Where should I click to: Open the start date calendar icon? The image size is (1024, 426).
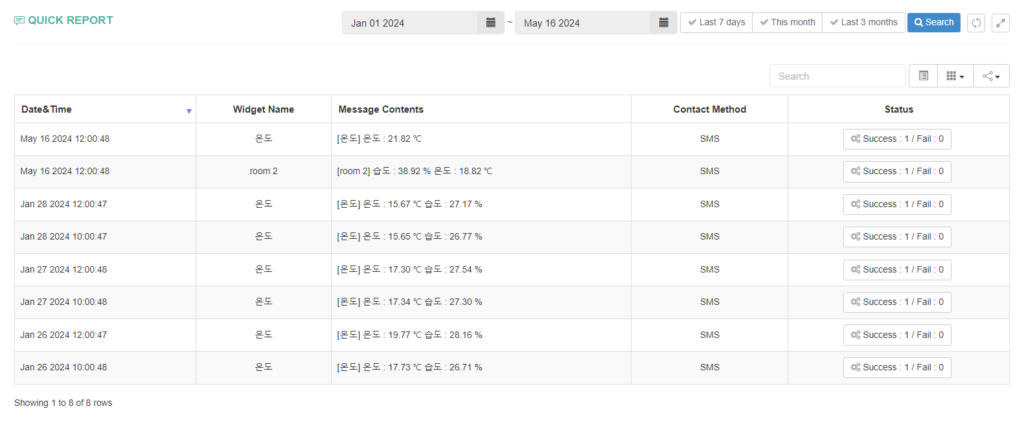[x=490, y=23]
